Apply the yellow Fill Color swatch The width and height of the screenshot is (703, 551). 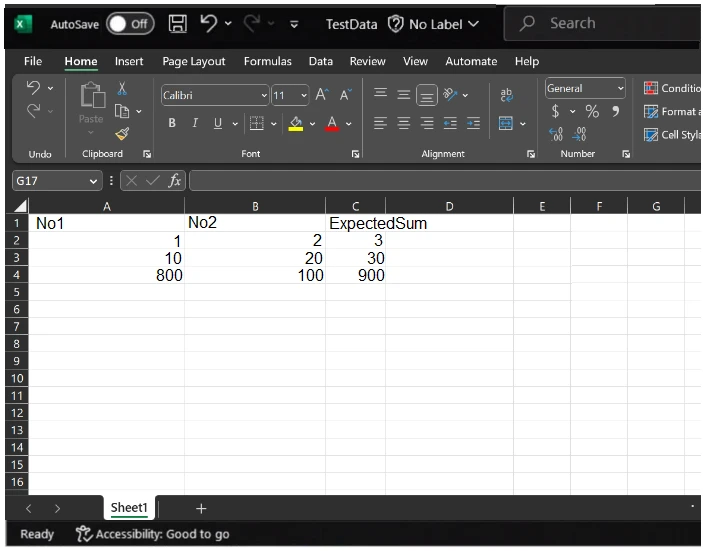click(295, 124)
